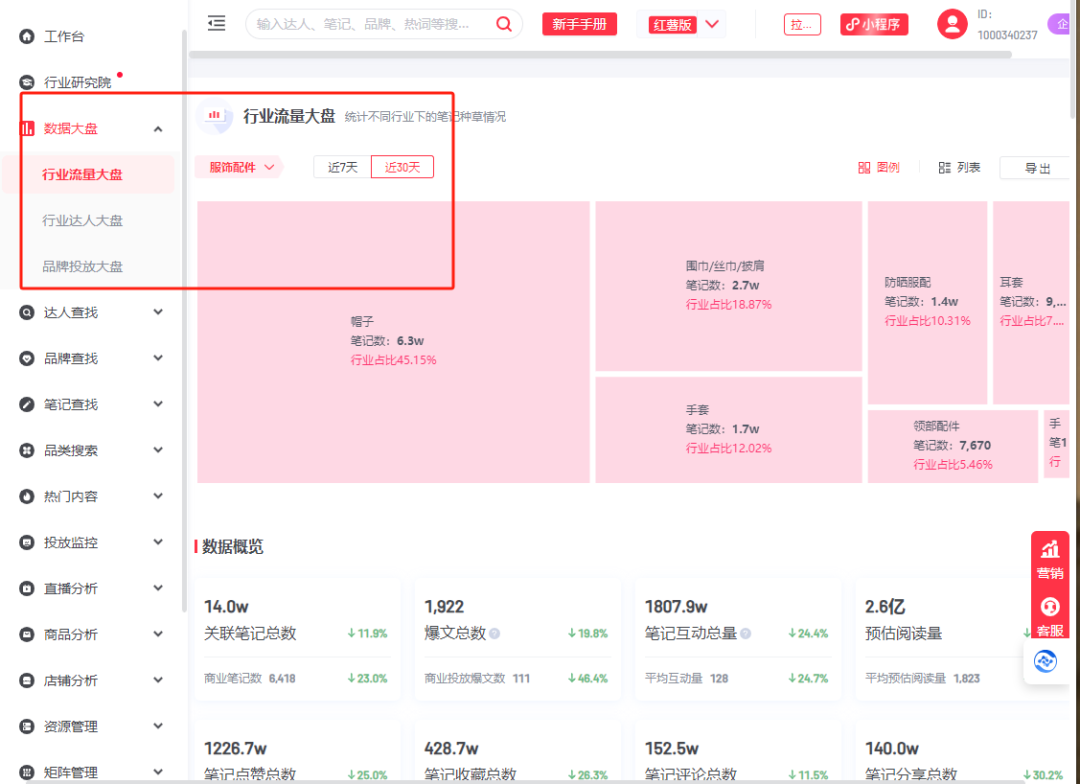This screenshot has height=784, width=1080.
Task: Click the red search magnifier icon
Action: (x=504, y=24)
